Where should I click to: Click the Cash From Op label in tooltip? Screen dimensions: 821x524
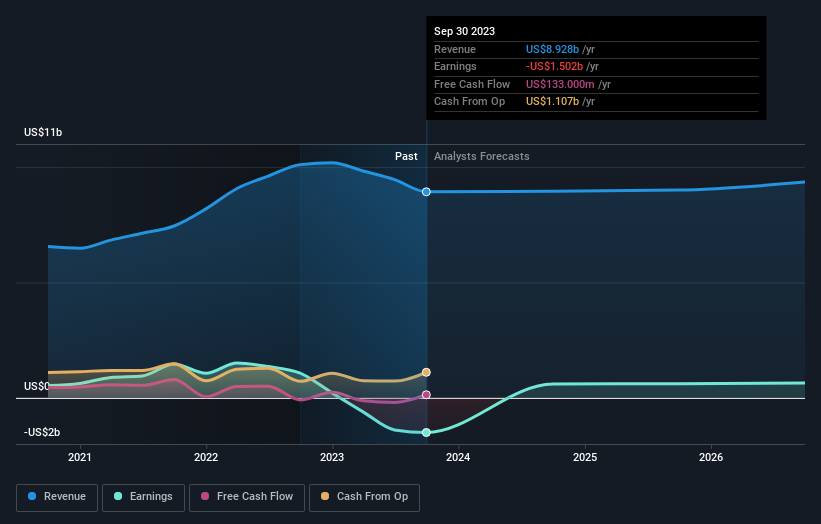470,102
